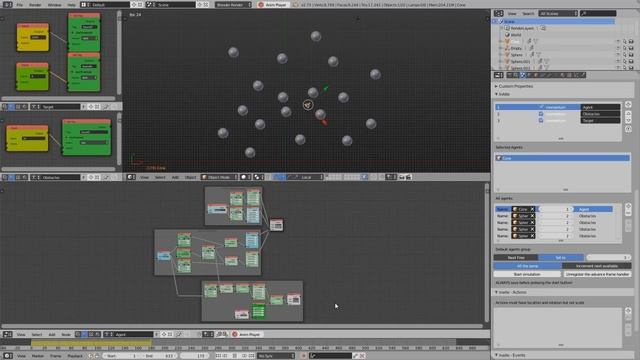The width and height of the screenshot is (640, 360).
Task: Open the Render menu
Action: click(x=35, y=5)
